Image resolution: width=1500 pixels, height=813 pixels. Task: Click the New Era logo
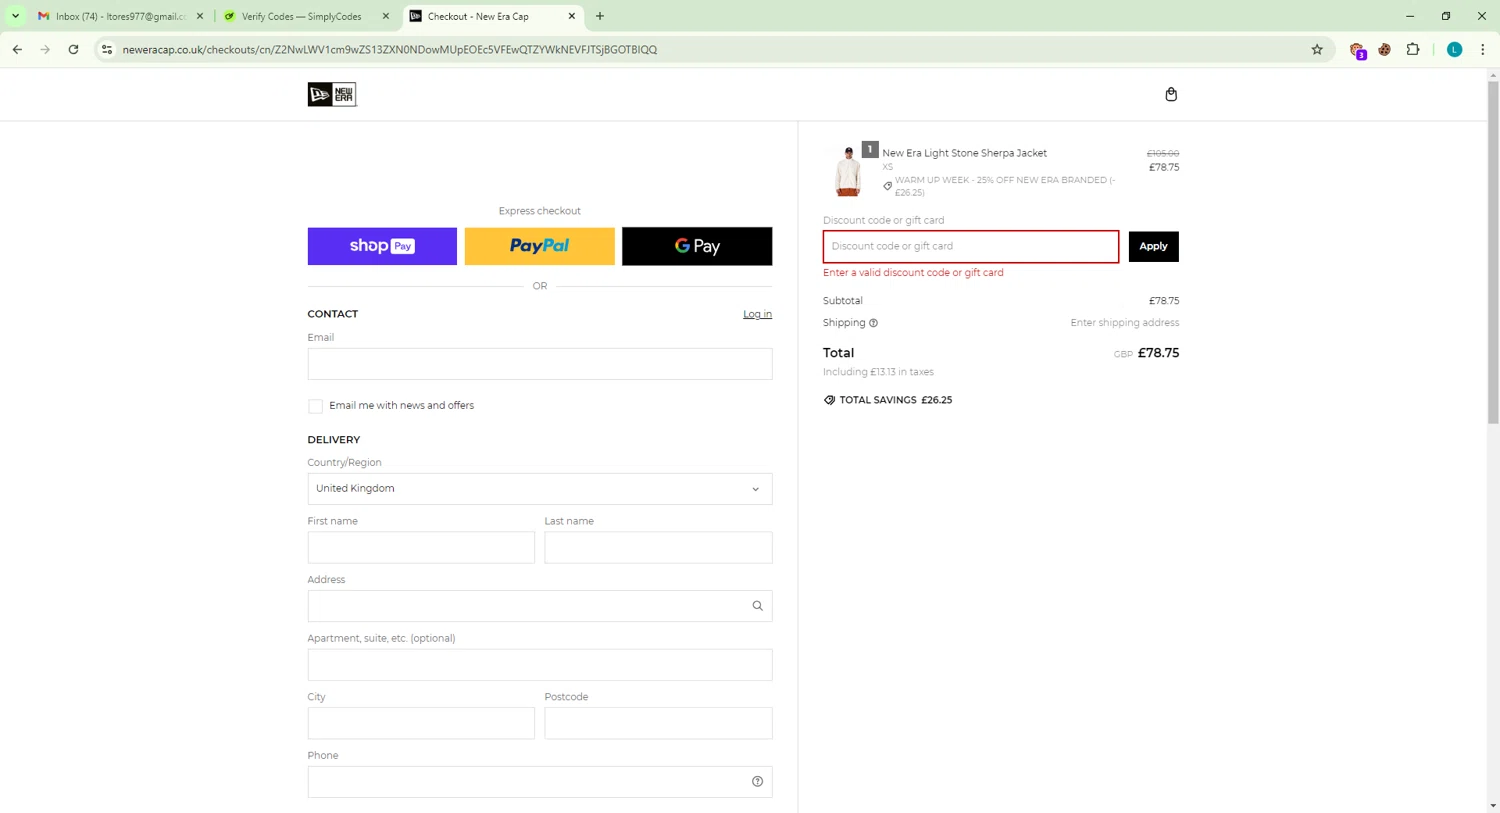coord(332,94)
